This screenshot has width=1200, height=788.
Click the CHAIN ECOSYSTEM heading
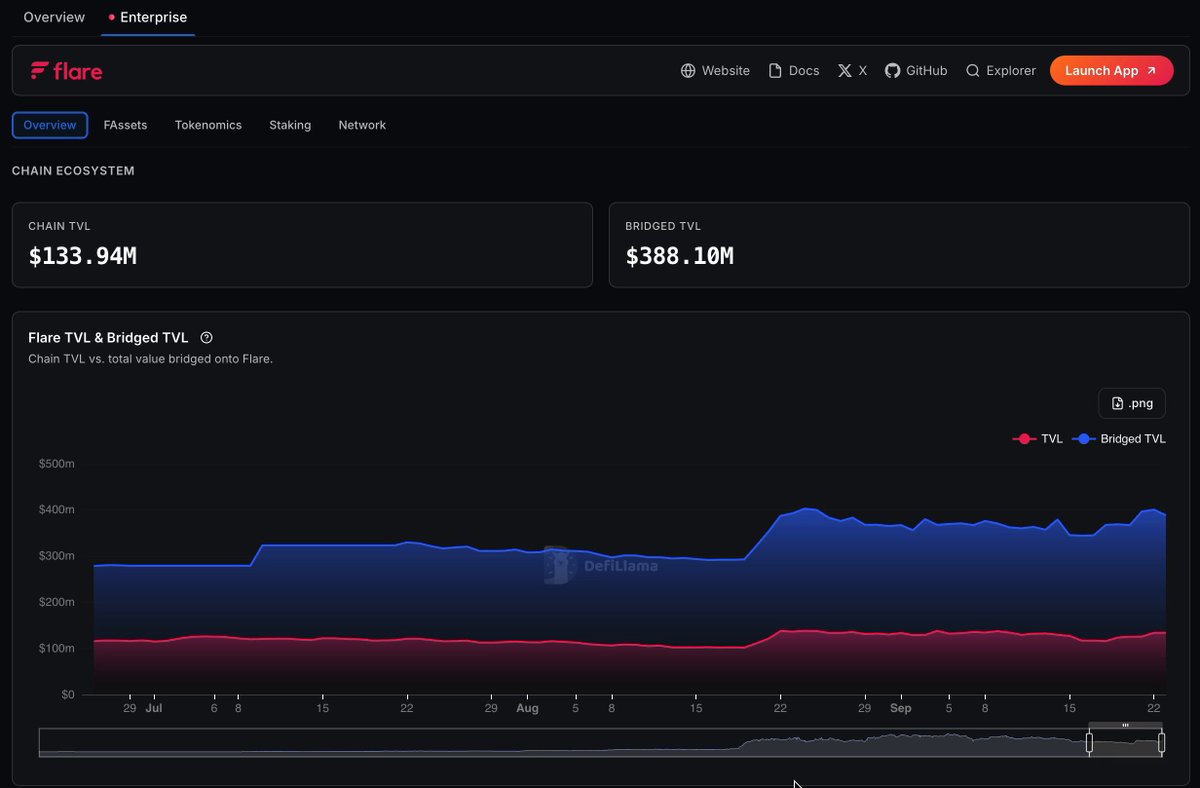pos(73,171)
